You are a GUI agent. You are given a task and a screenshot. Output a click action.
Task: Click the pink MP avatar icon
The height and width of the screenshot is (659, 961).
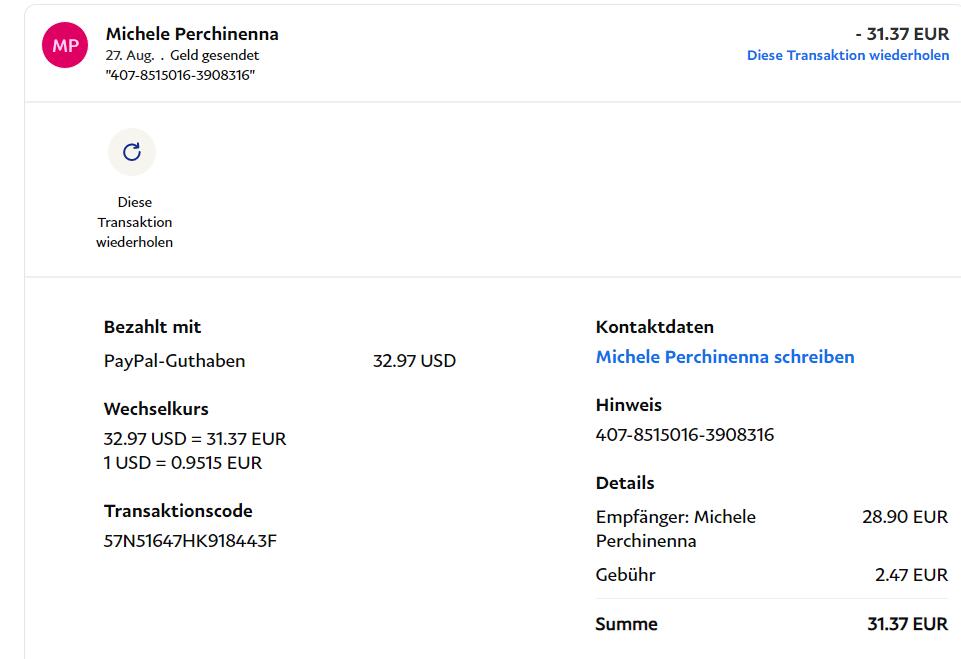click(x=65, y=46)
